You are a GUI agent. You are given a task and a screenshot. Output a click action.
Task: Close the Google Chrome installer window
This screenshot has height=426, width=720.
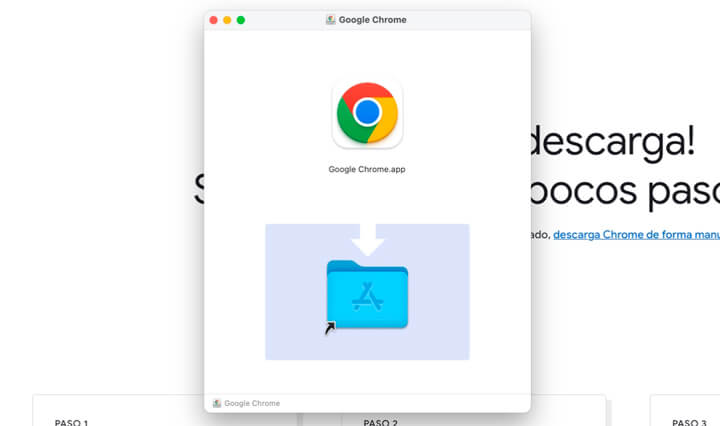coord(213,20)
